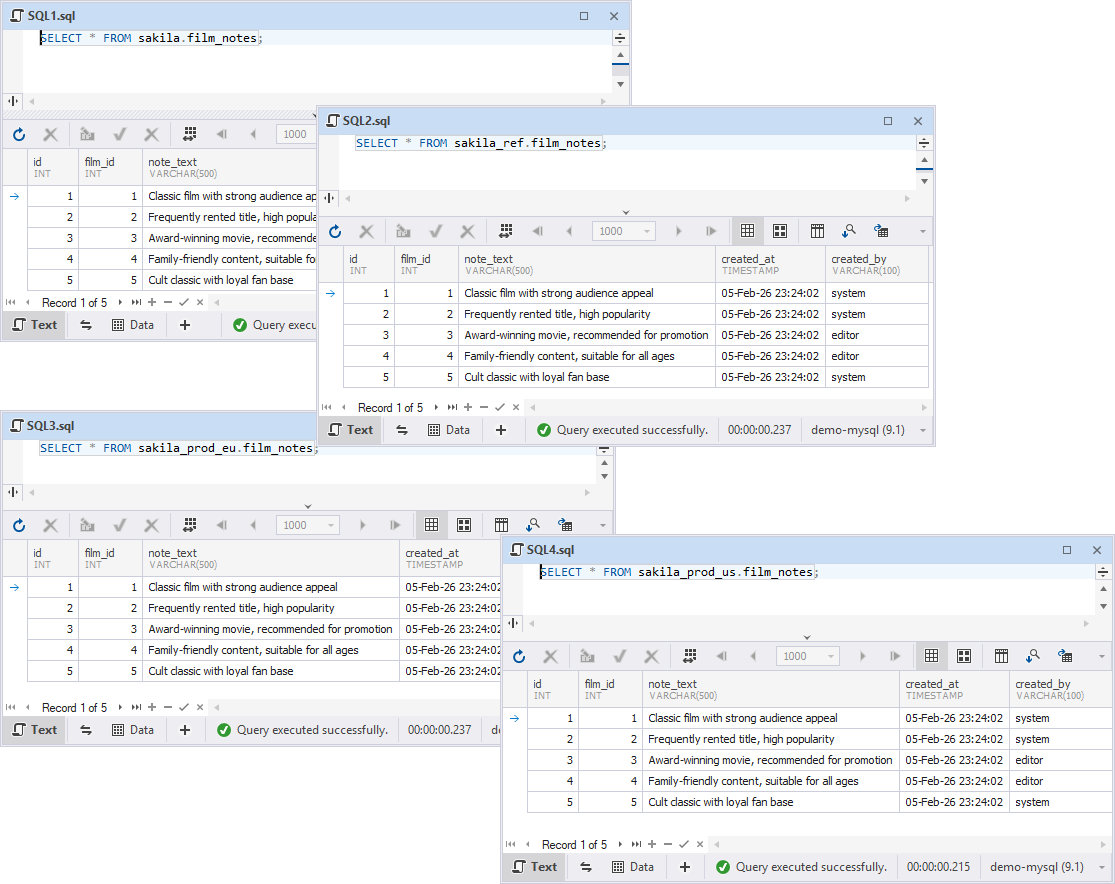Add a new row in SQL2 record navigator
1115x884 pixels.
click(467, 407)
